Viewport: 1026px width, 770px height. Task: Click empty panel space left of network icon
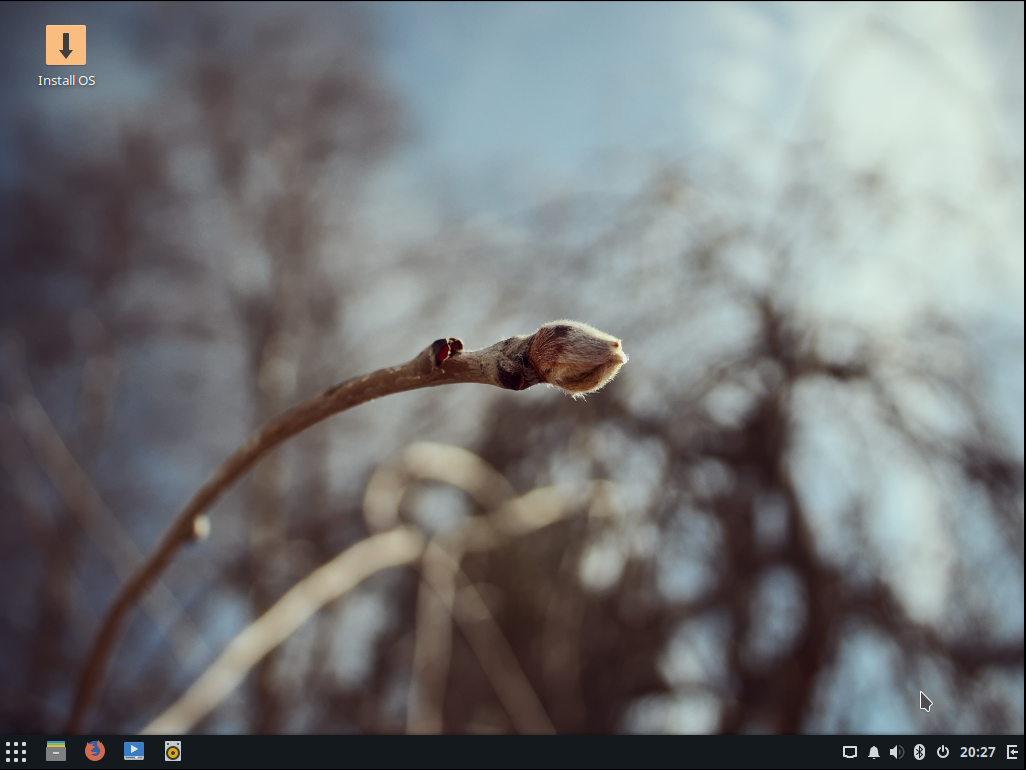(x=780, y=752)
